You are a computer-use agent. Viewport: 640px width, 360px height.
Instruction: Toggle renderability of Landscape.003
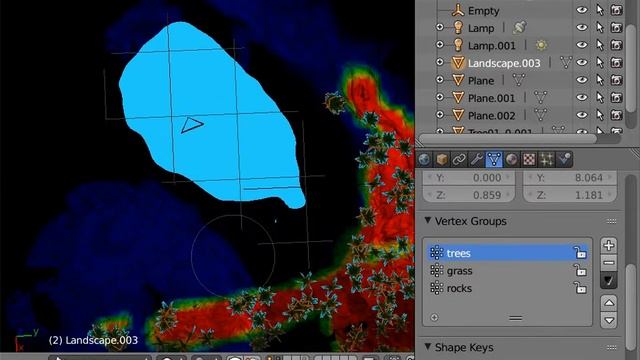[x=616, y=62]
